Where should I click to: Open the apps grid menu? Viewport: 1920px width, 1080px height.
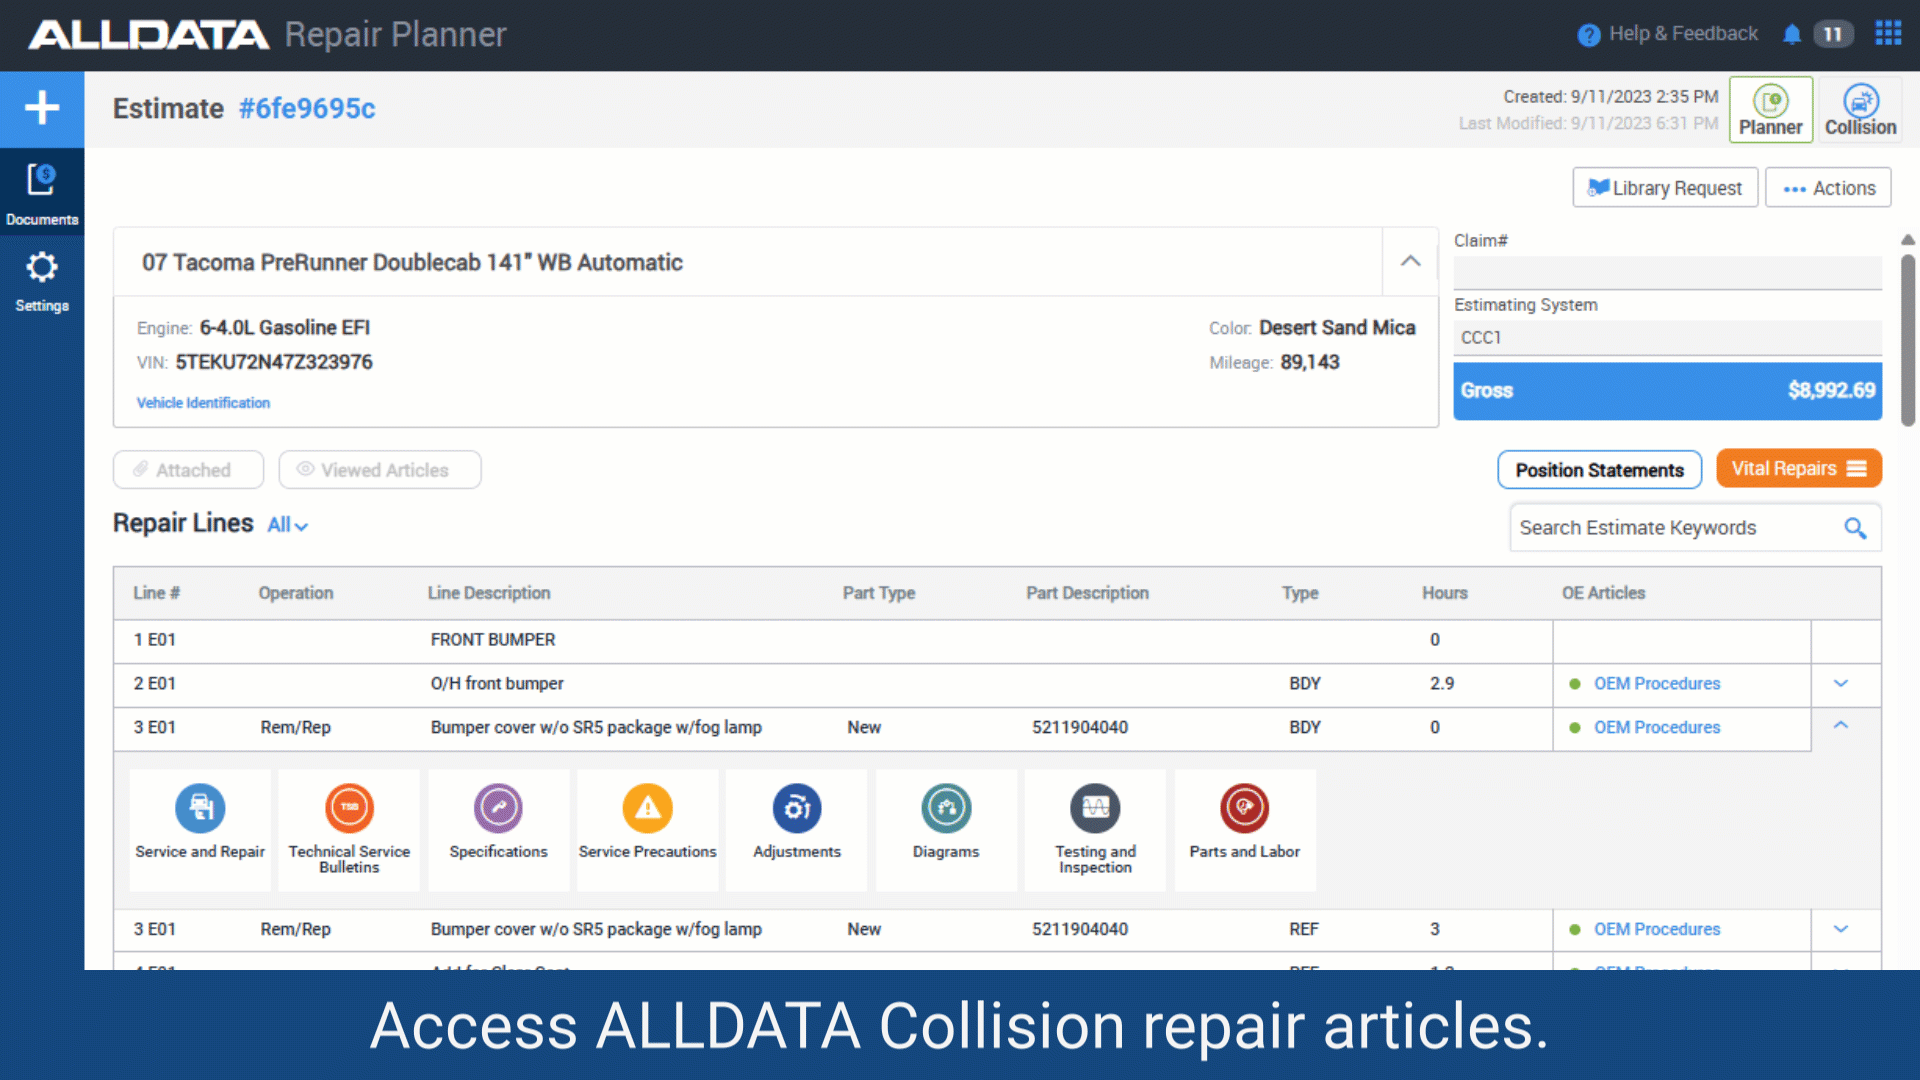coord(1888,34)
